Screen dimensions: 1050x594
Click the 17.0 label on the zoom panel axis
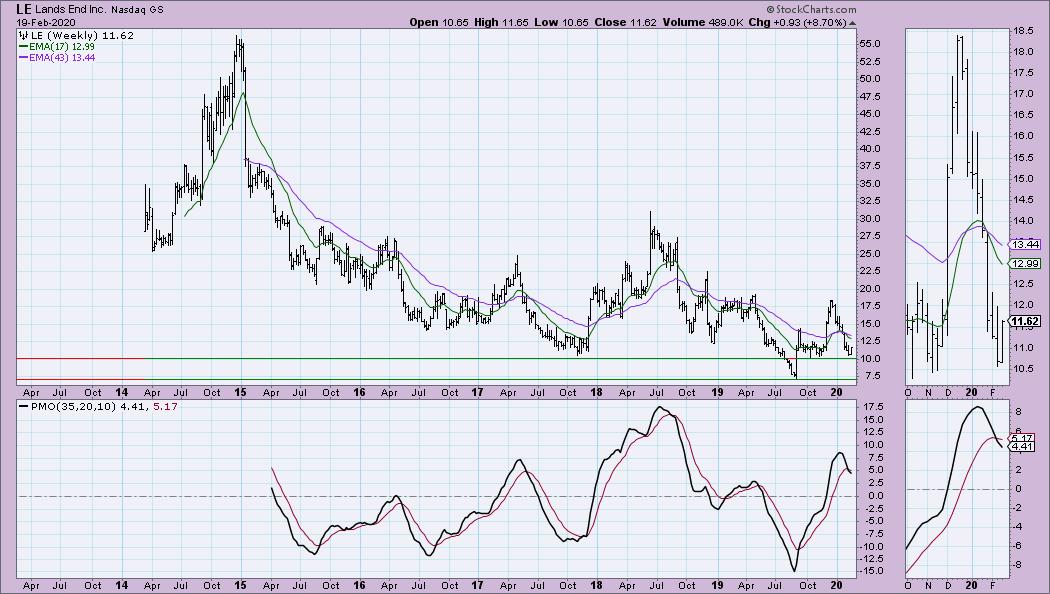click(1023, 94)
